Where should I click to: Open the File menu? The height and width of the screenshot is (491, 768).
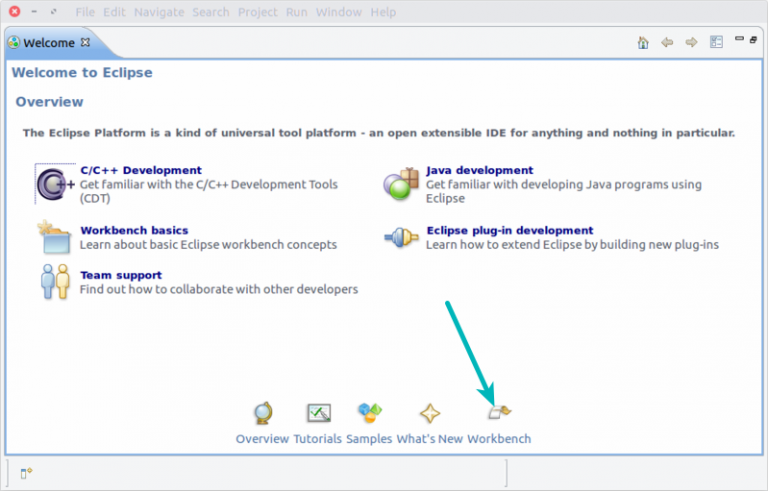[x=85, y=12]
